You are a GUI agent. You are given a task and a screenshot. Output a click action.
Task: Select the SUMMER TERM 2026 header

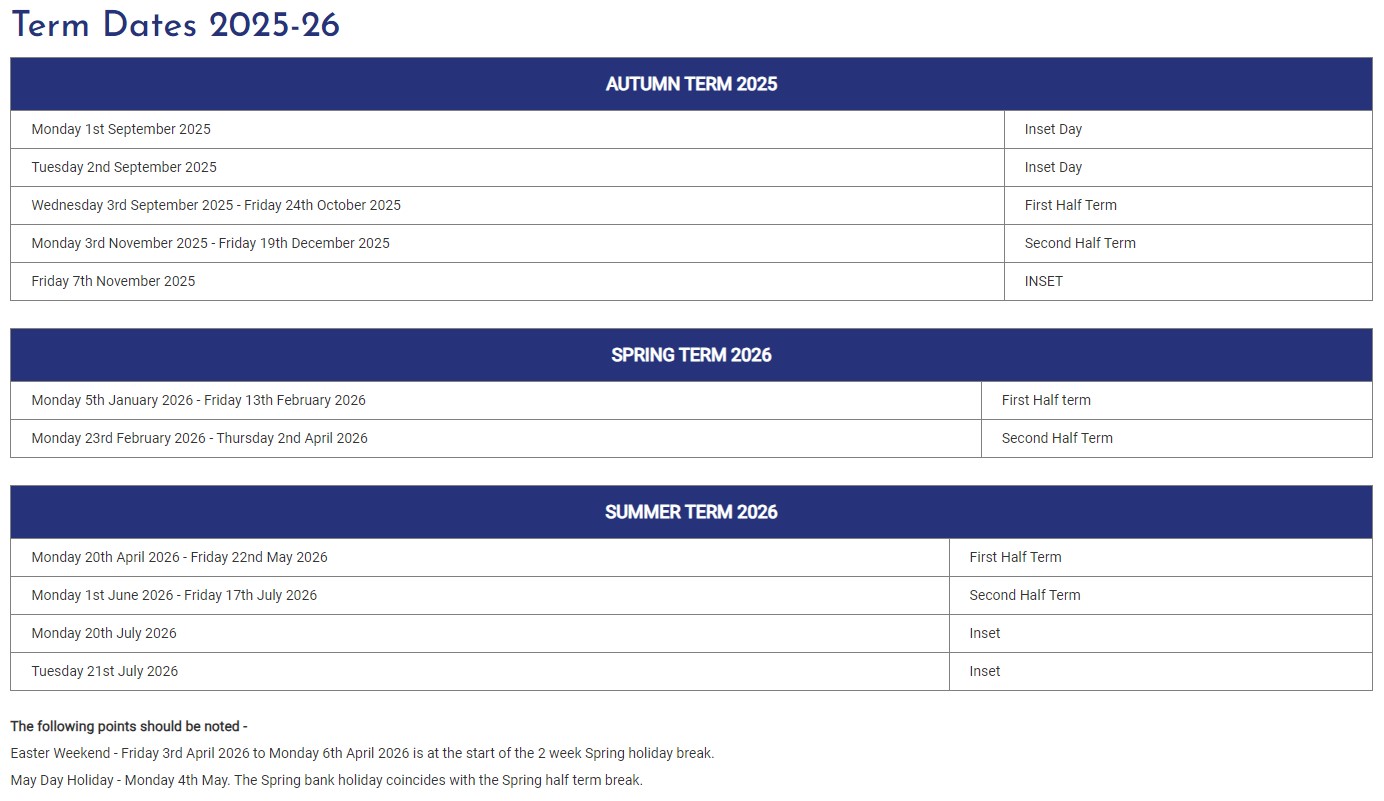(691, 512)
